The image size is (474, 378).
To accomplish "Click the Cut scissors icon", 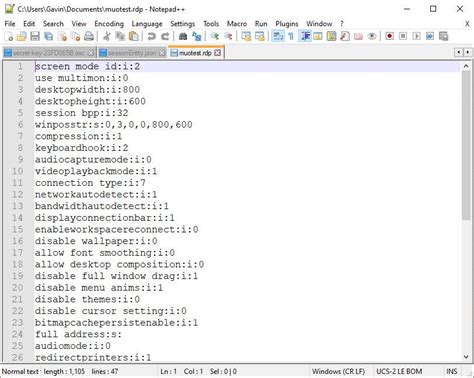I will (x=107, y=36).
